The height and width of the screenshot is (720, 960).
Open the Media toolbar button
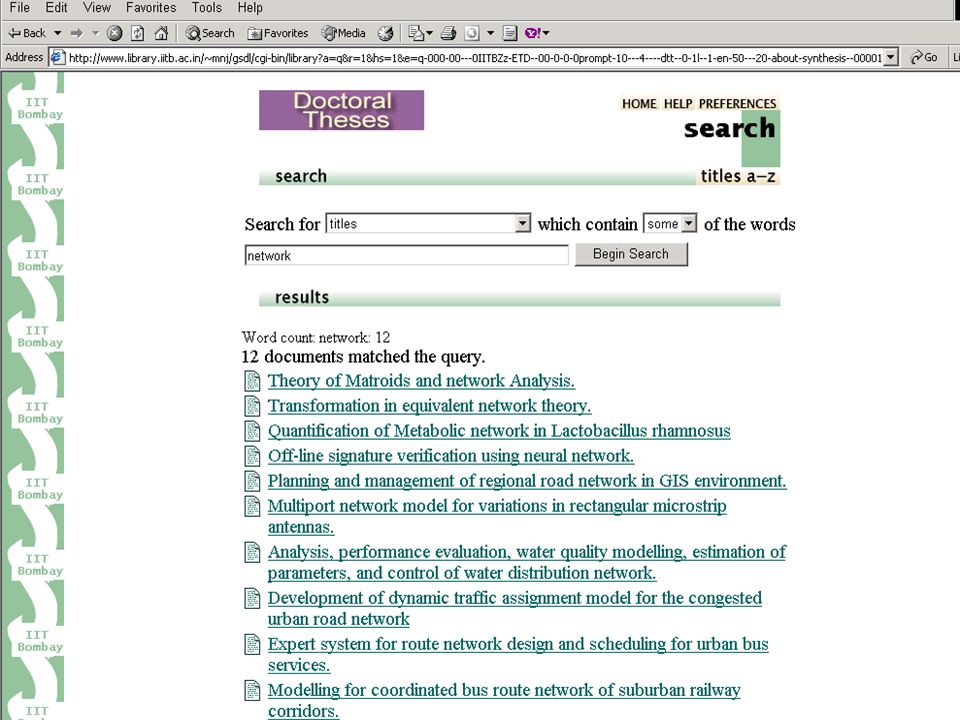pyautogui.click(x=343, y=33)
